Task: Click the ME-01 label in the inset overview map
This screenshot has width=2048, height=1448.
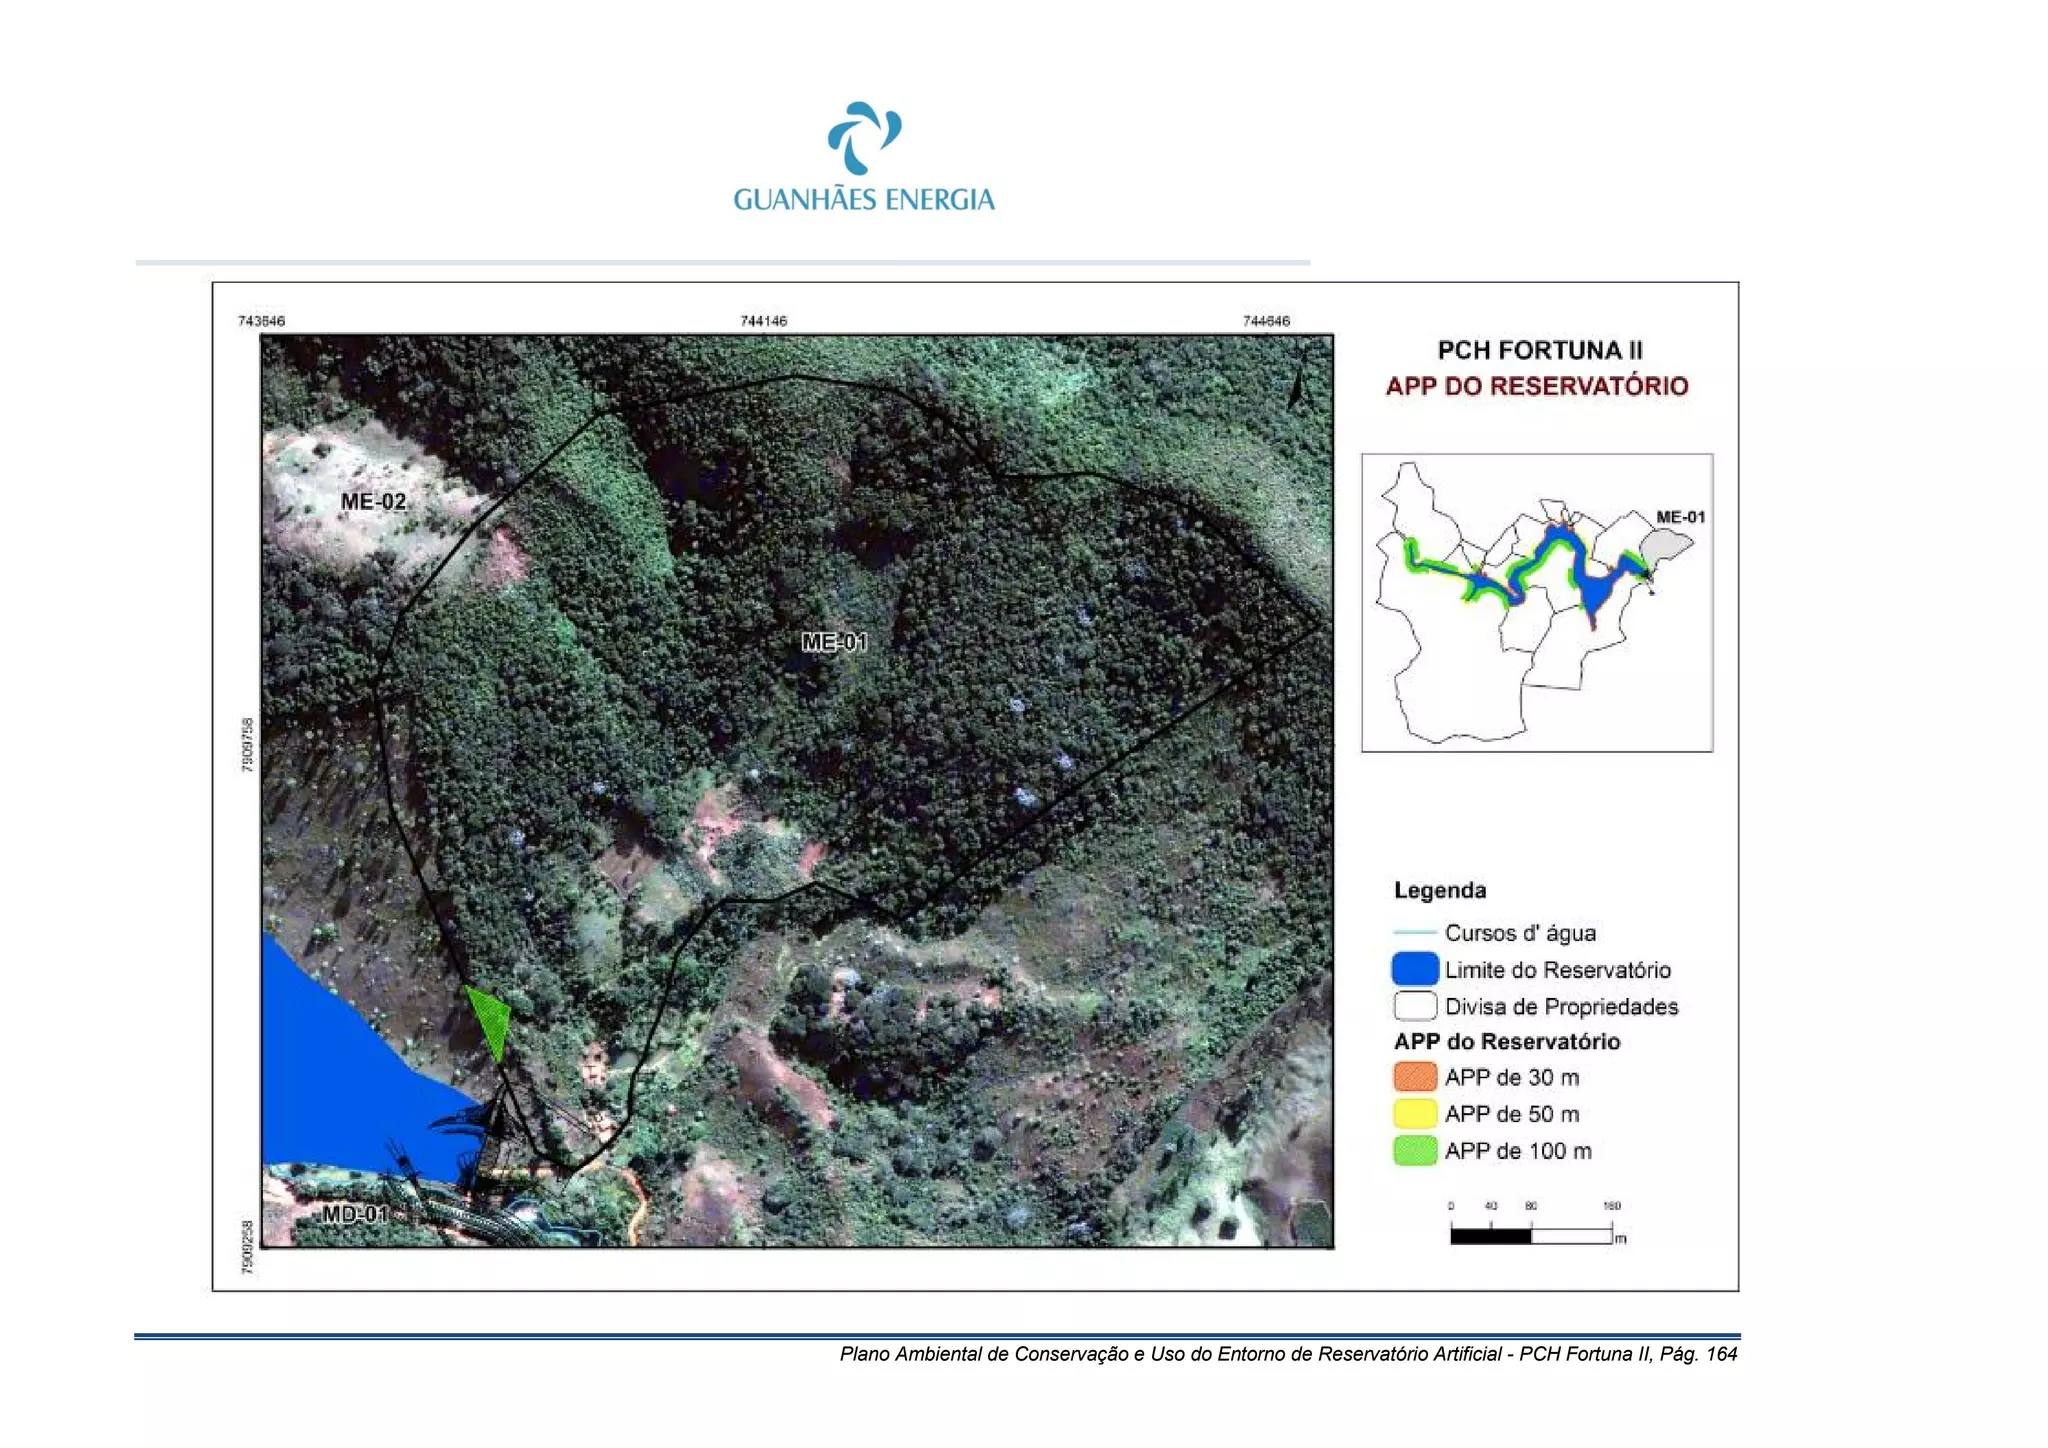Action: click(x=1680, y=517)
